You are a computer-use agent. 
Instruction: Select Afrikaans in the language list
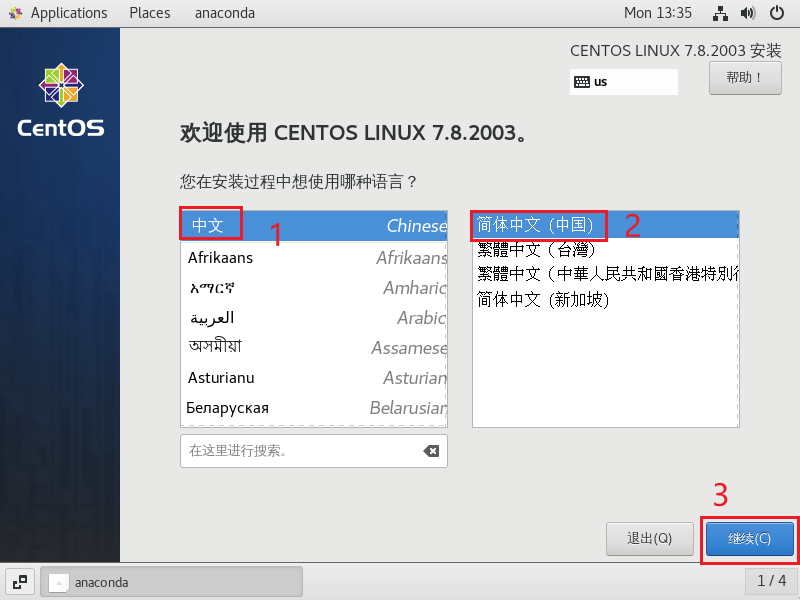tap(313, 258)
